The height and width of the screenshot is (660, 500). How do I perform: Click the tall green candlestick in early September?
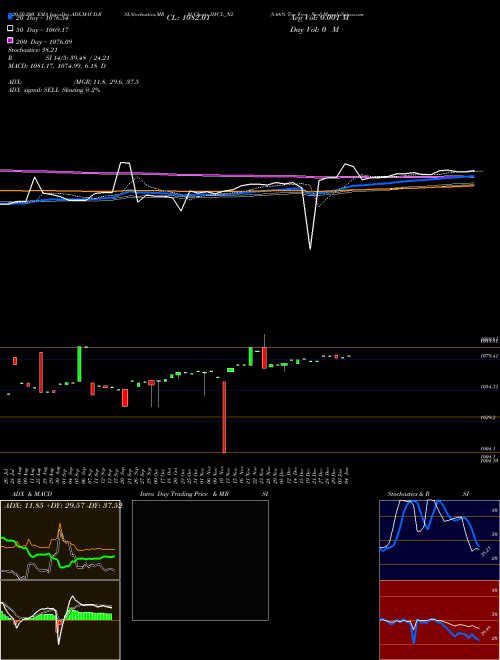click(79, 365)
